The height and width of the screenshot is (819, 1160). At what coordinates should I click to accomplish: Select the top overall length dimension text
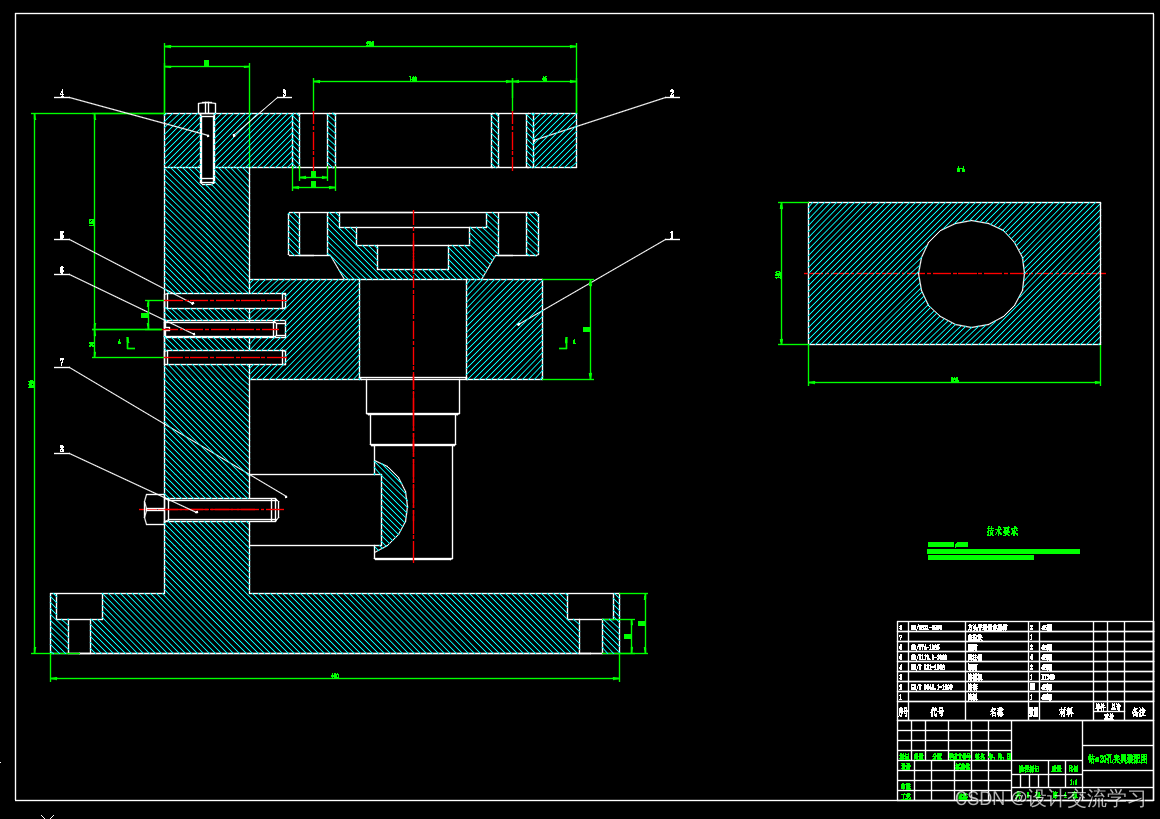pyautogui.click(x=370, y=44)
